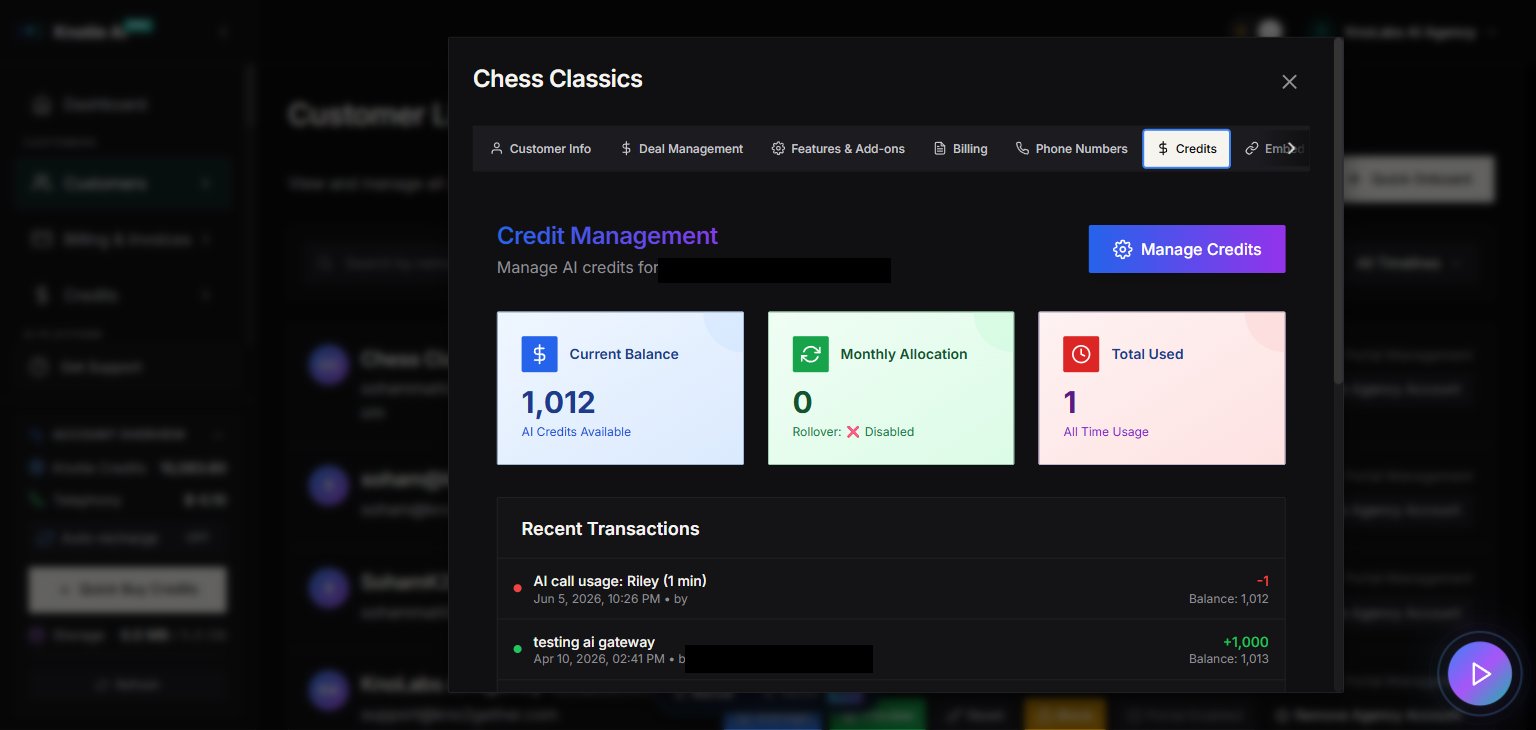Click Quick Buy Credits in the background sidebar

(x=127, y=590)
